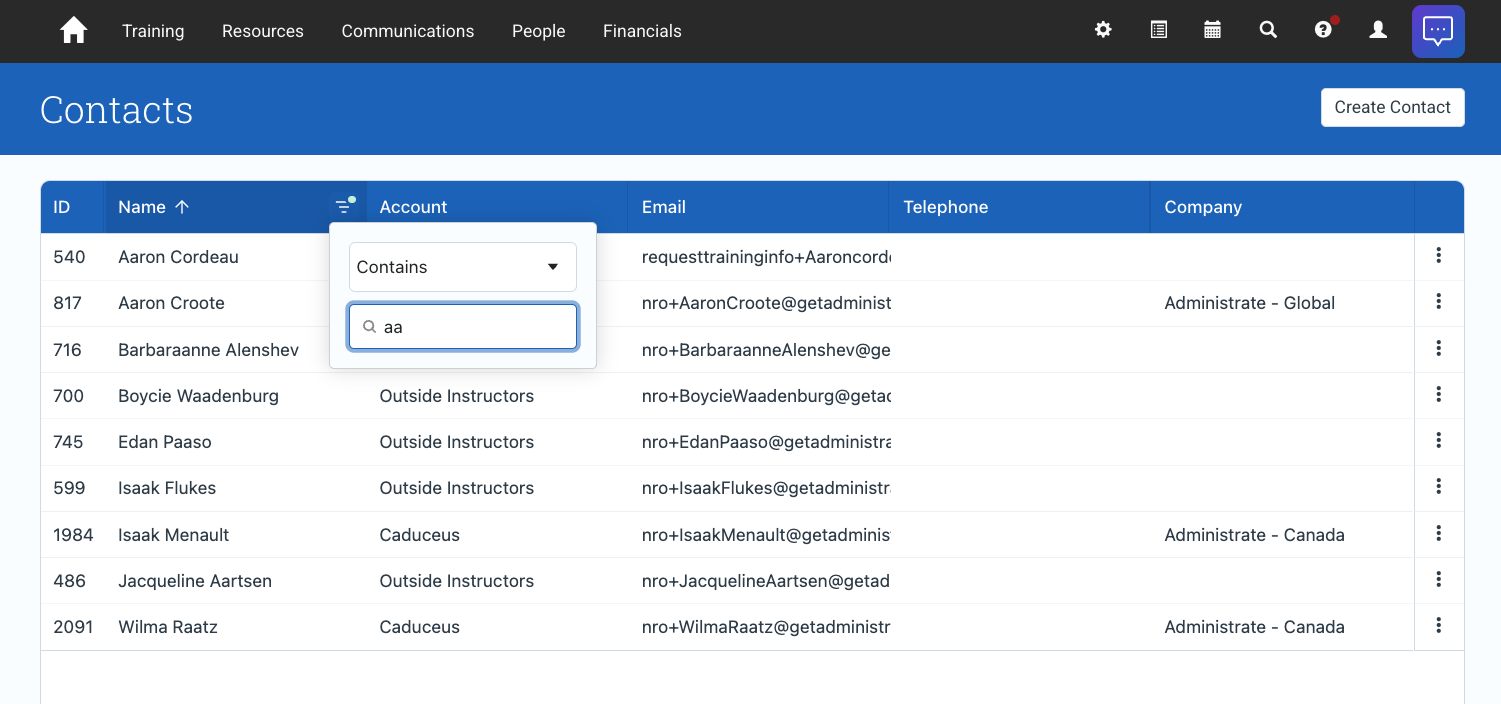The width and height of the screenshot is (1501, 704).
Task: Click the email for Aaron Croote
Action: (766, 303)
